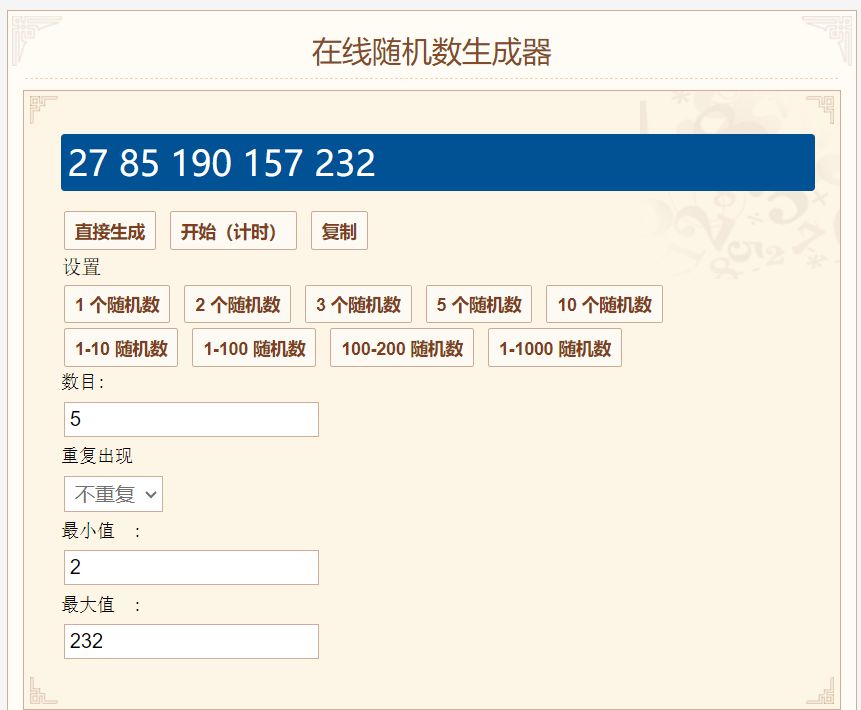This screenshot has height=710, width=861.
Task: Choose the 2 个随机数 preset
Action: click(x=237, y=304)
